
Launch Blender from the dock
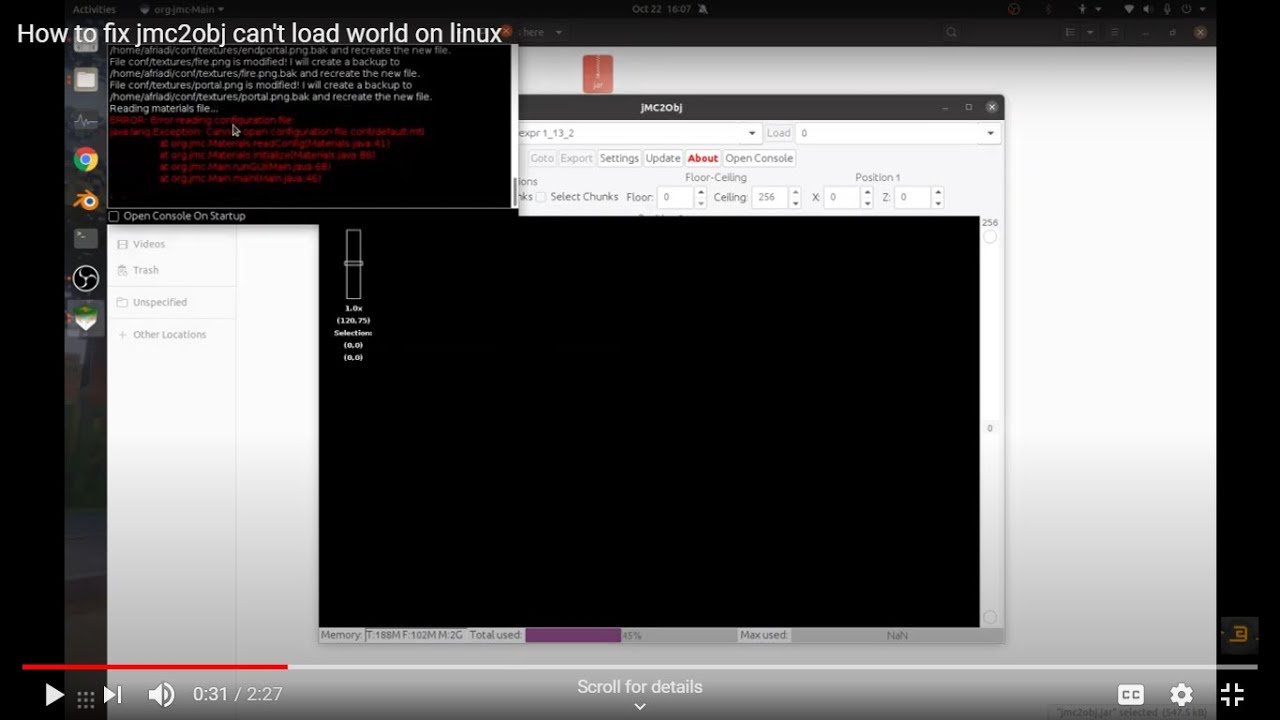pos(86,200)
